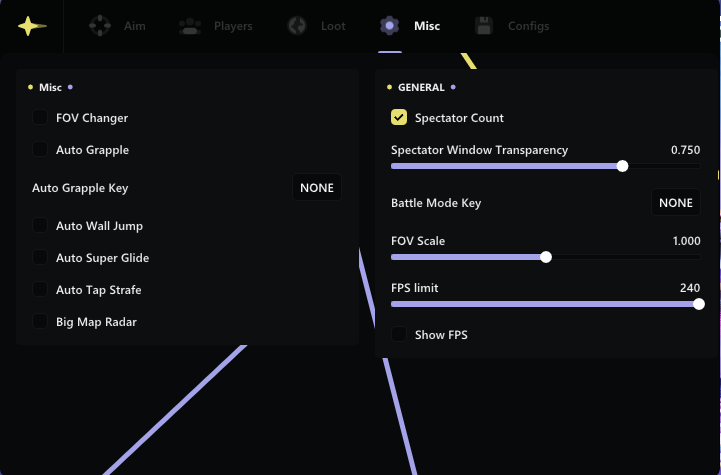Uncheck the Spectator Count checkbox

[x=399, y=118]
